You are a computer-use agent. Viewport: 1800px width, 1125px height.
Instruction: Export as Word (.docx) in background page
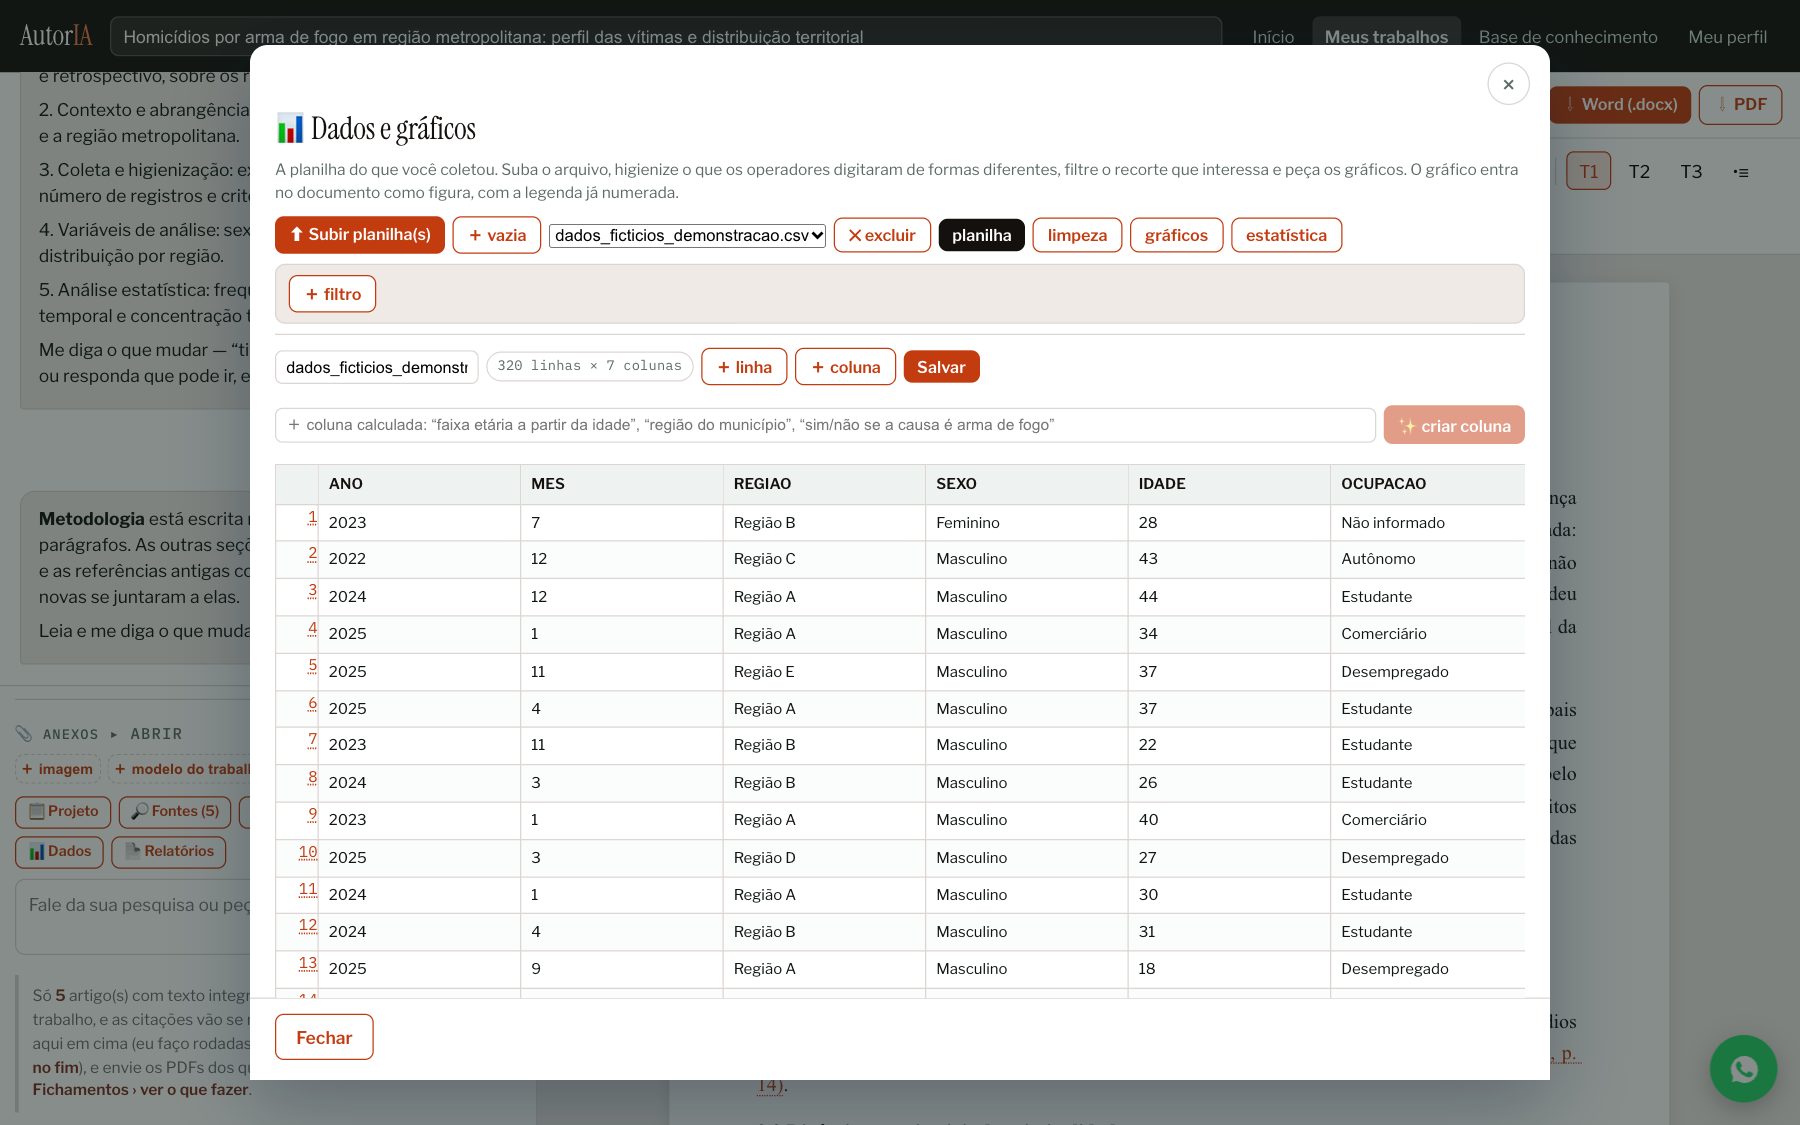[1621, 104]
